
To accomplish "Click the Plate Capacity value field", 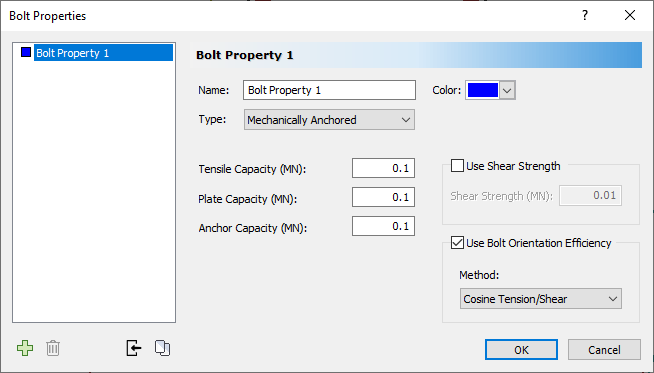I will [383, 197].
